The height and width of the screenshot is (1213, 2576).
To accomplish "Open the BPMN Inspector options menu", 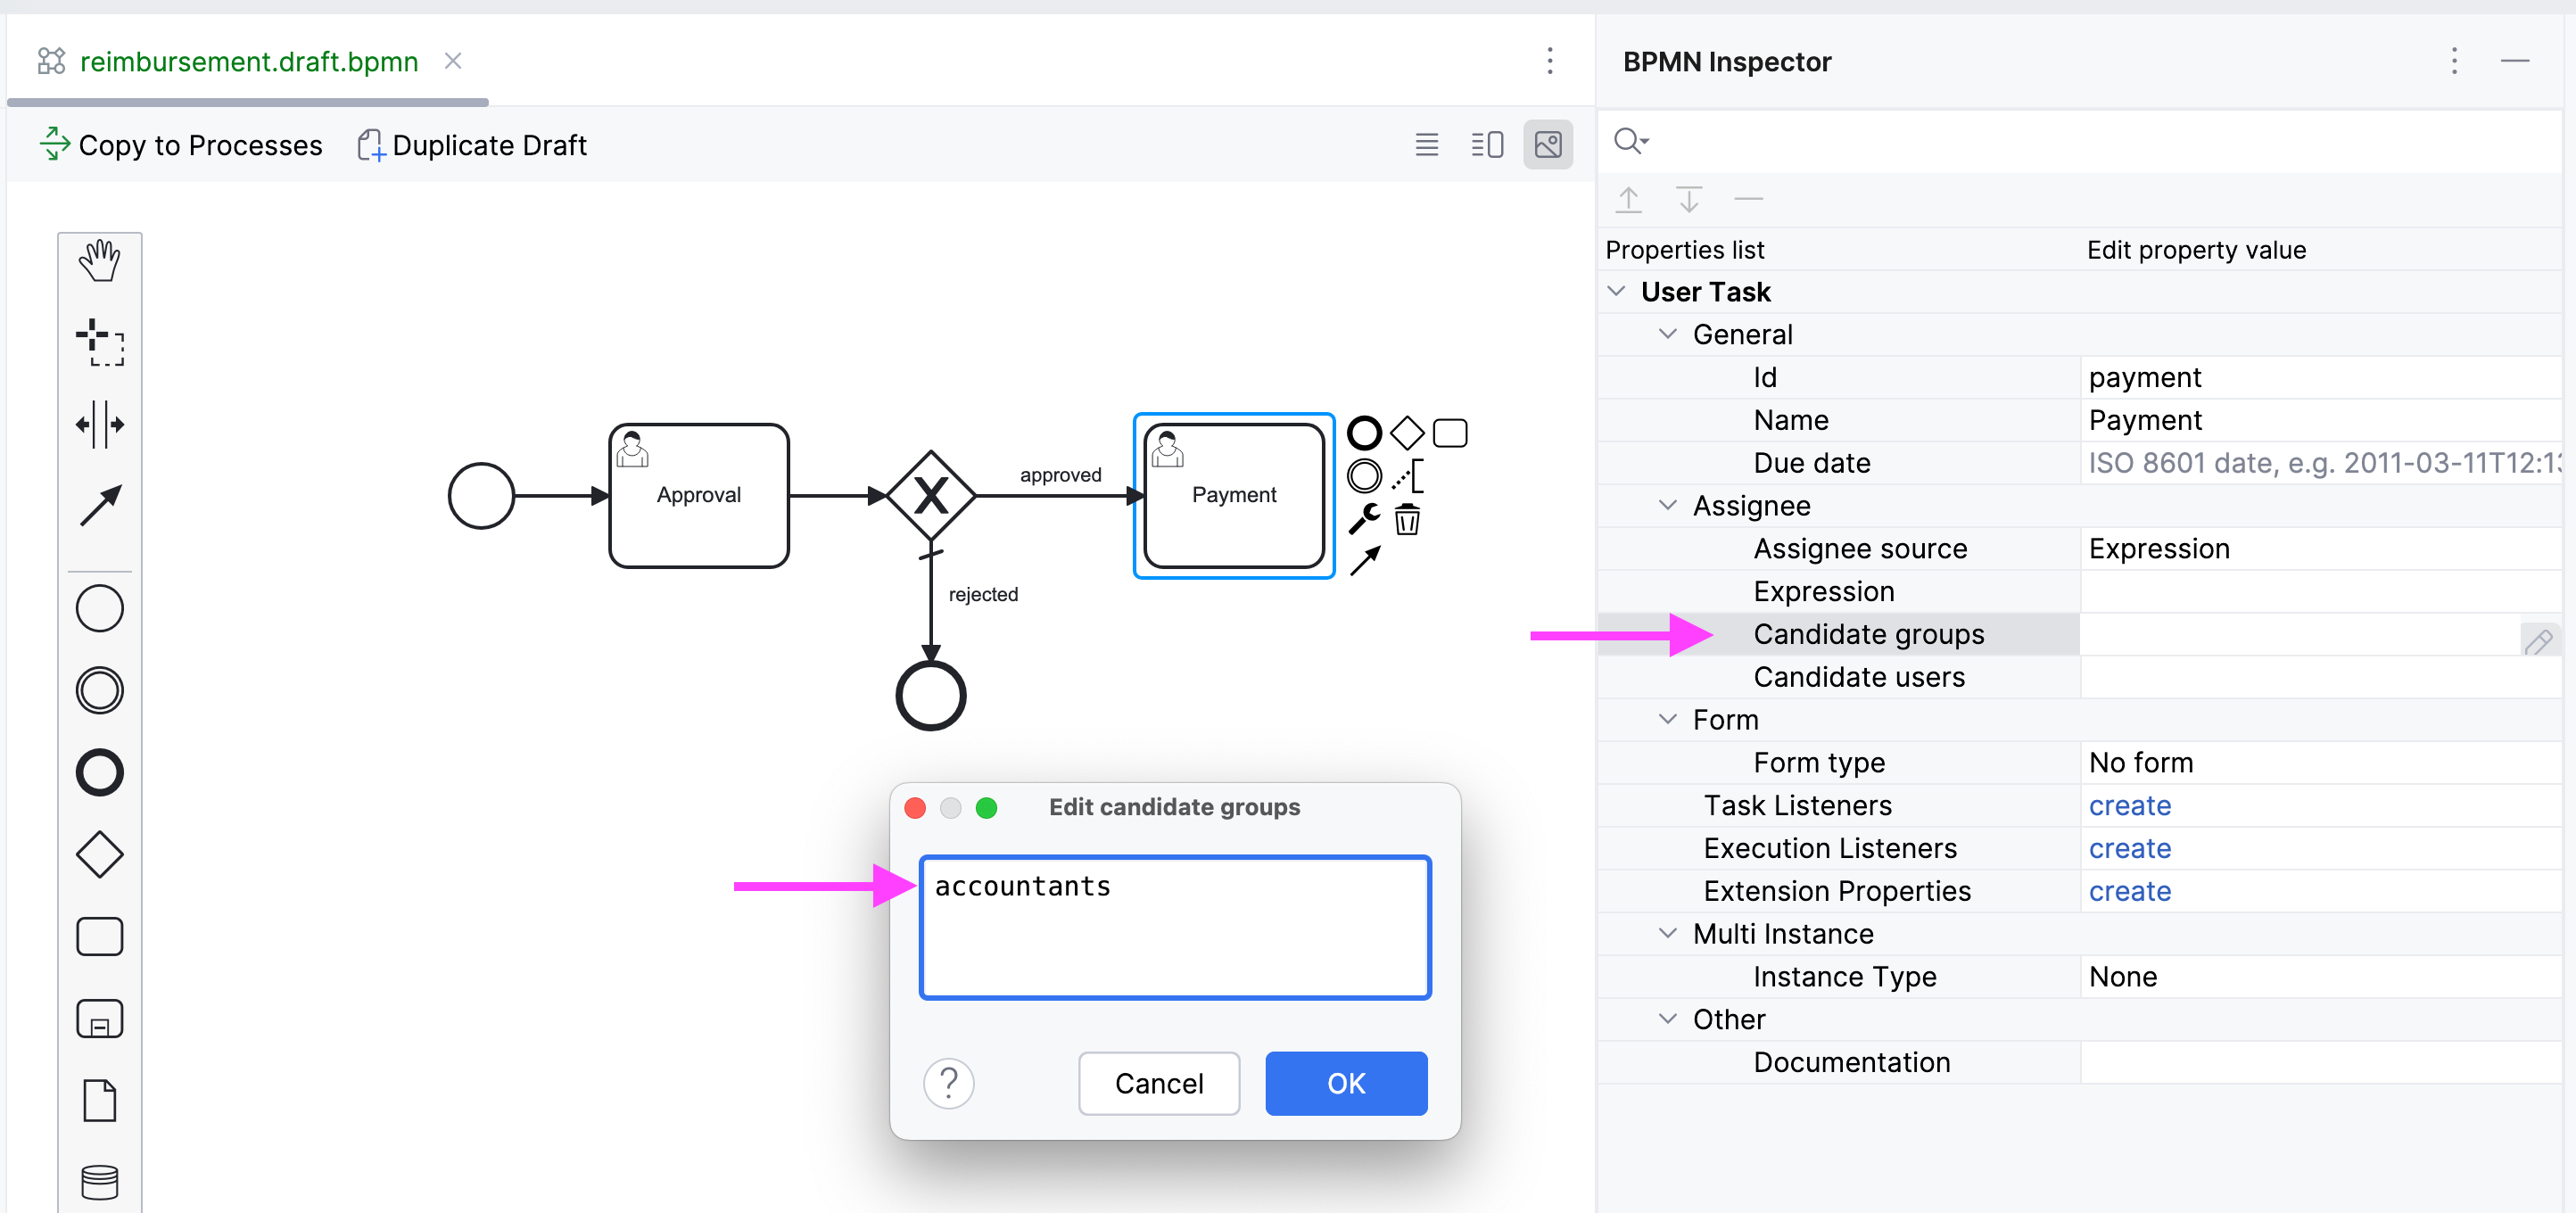I will pyautogui.click(x=2453, y=62).
